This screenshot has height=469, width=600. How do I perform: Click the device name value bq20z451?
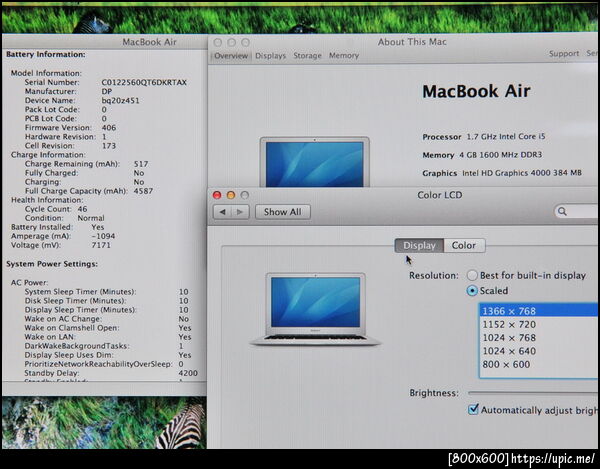[120, 101]
